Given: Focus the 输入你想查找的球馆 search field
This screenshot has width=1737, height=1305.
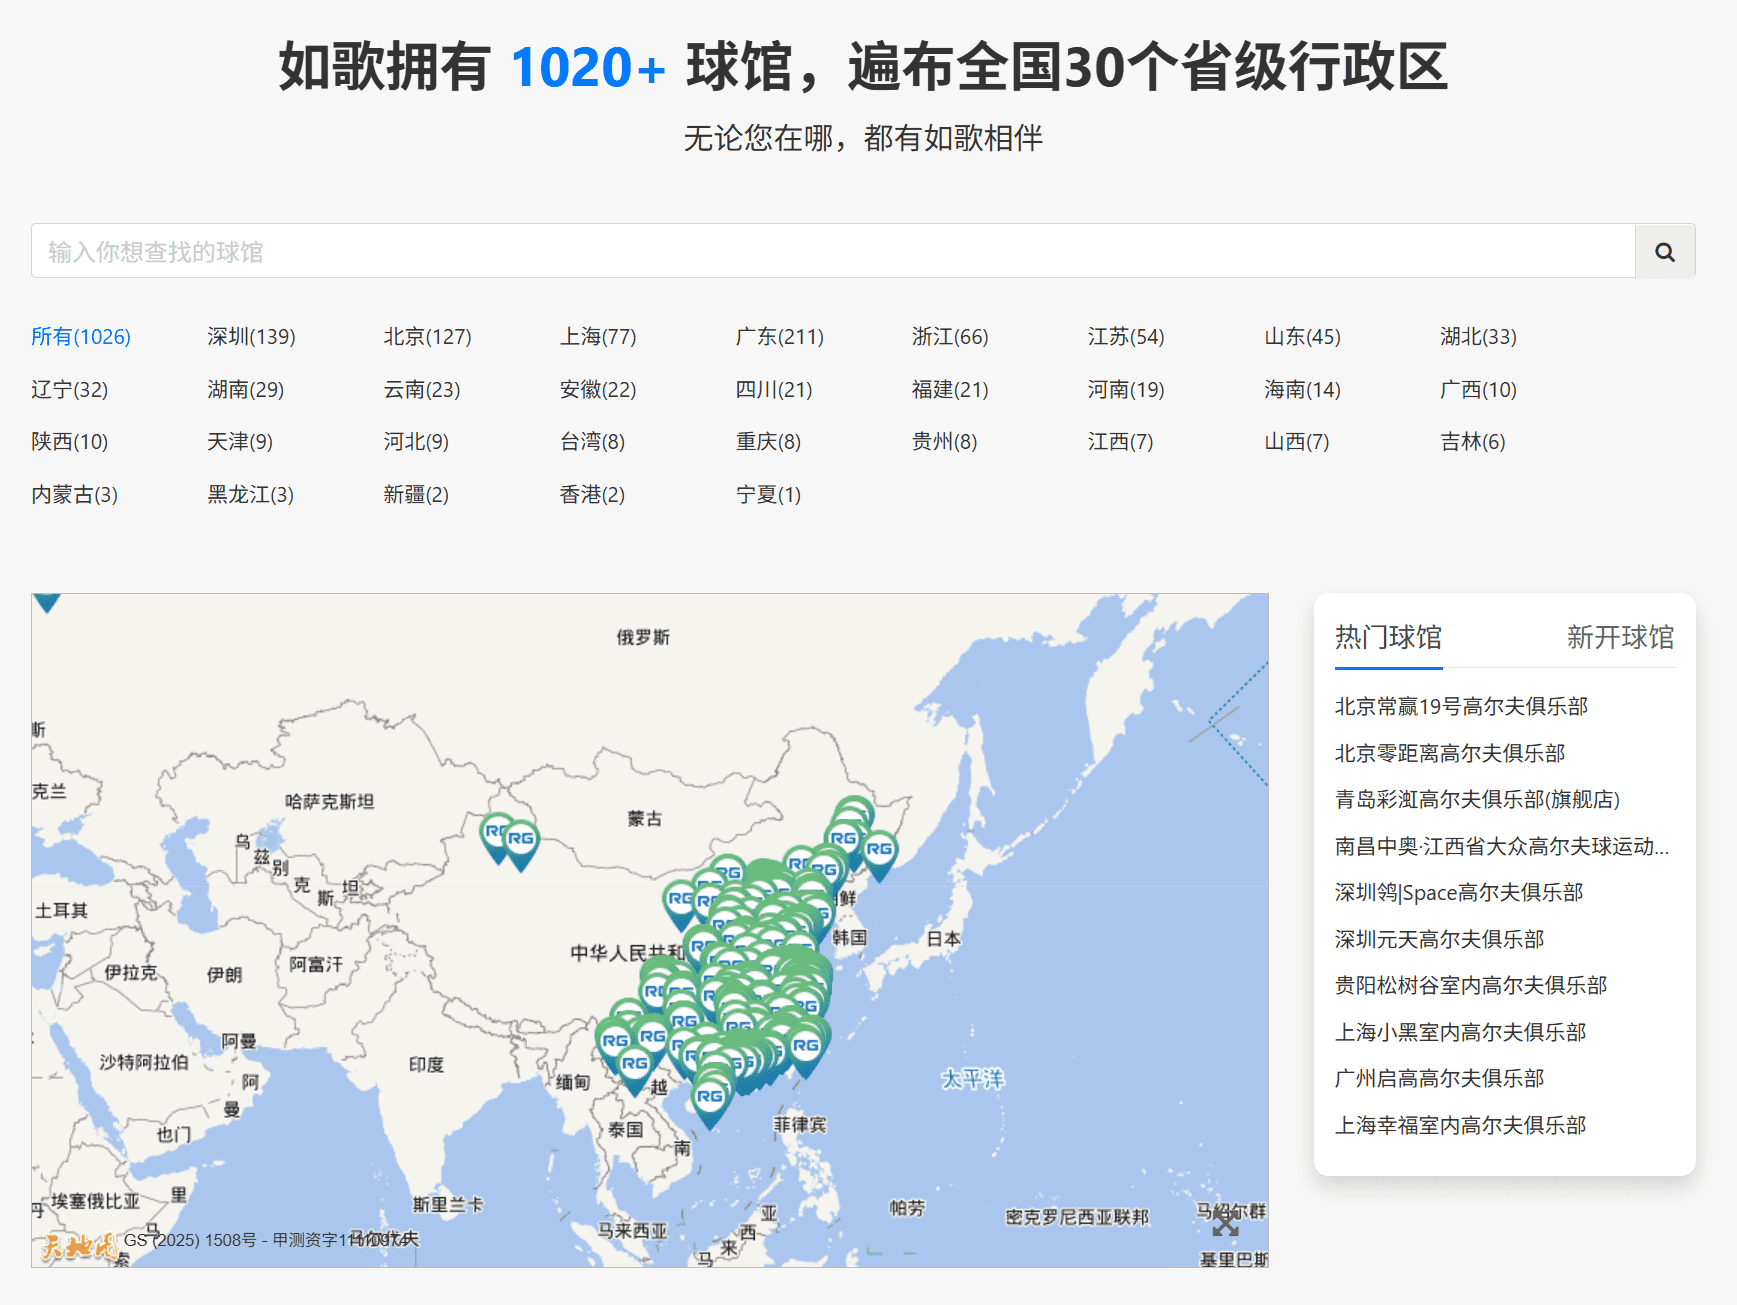Looking at the screenshot, I should pyautogui.click(x=832, y=252).
